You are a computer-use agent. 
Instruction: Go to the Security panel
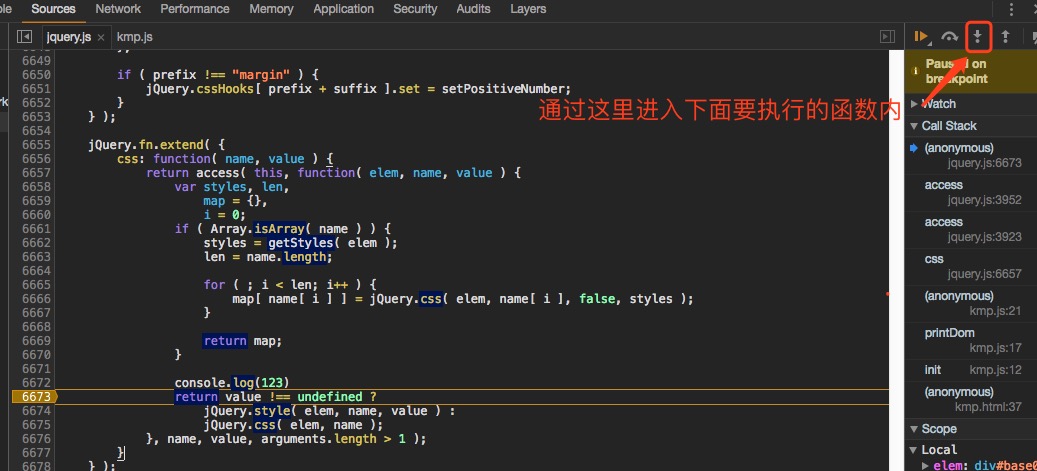(x=415, y=9)
